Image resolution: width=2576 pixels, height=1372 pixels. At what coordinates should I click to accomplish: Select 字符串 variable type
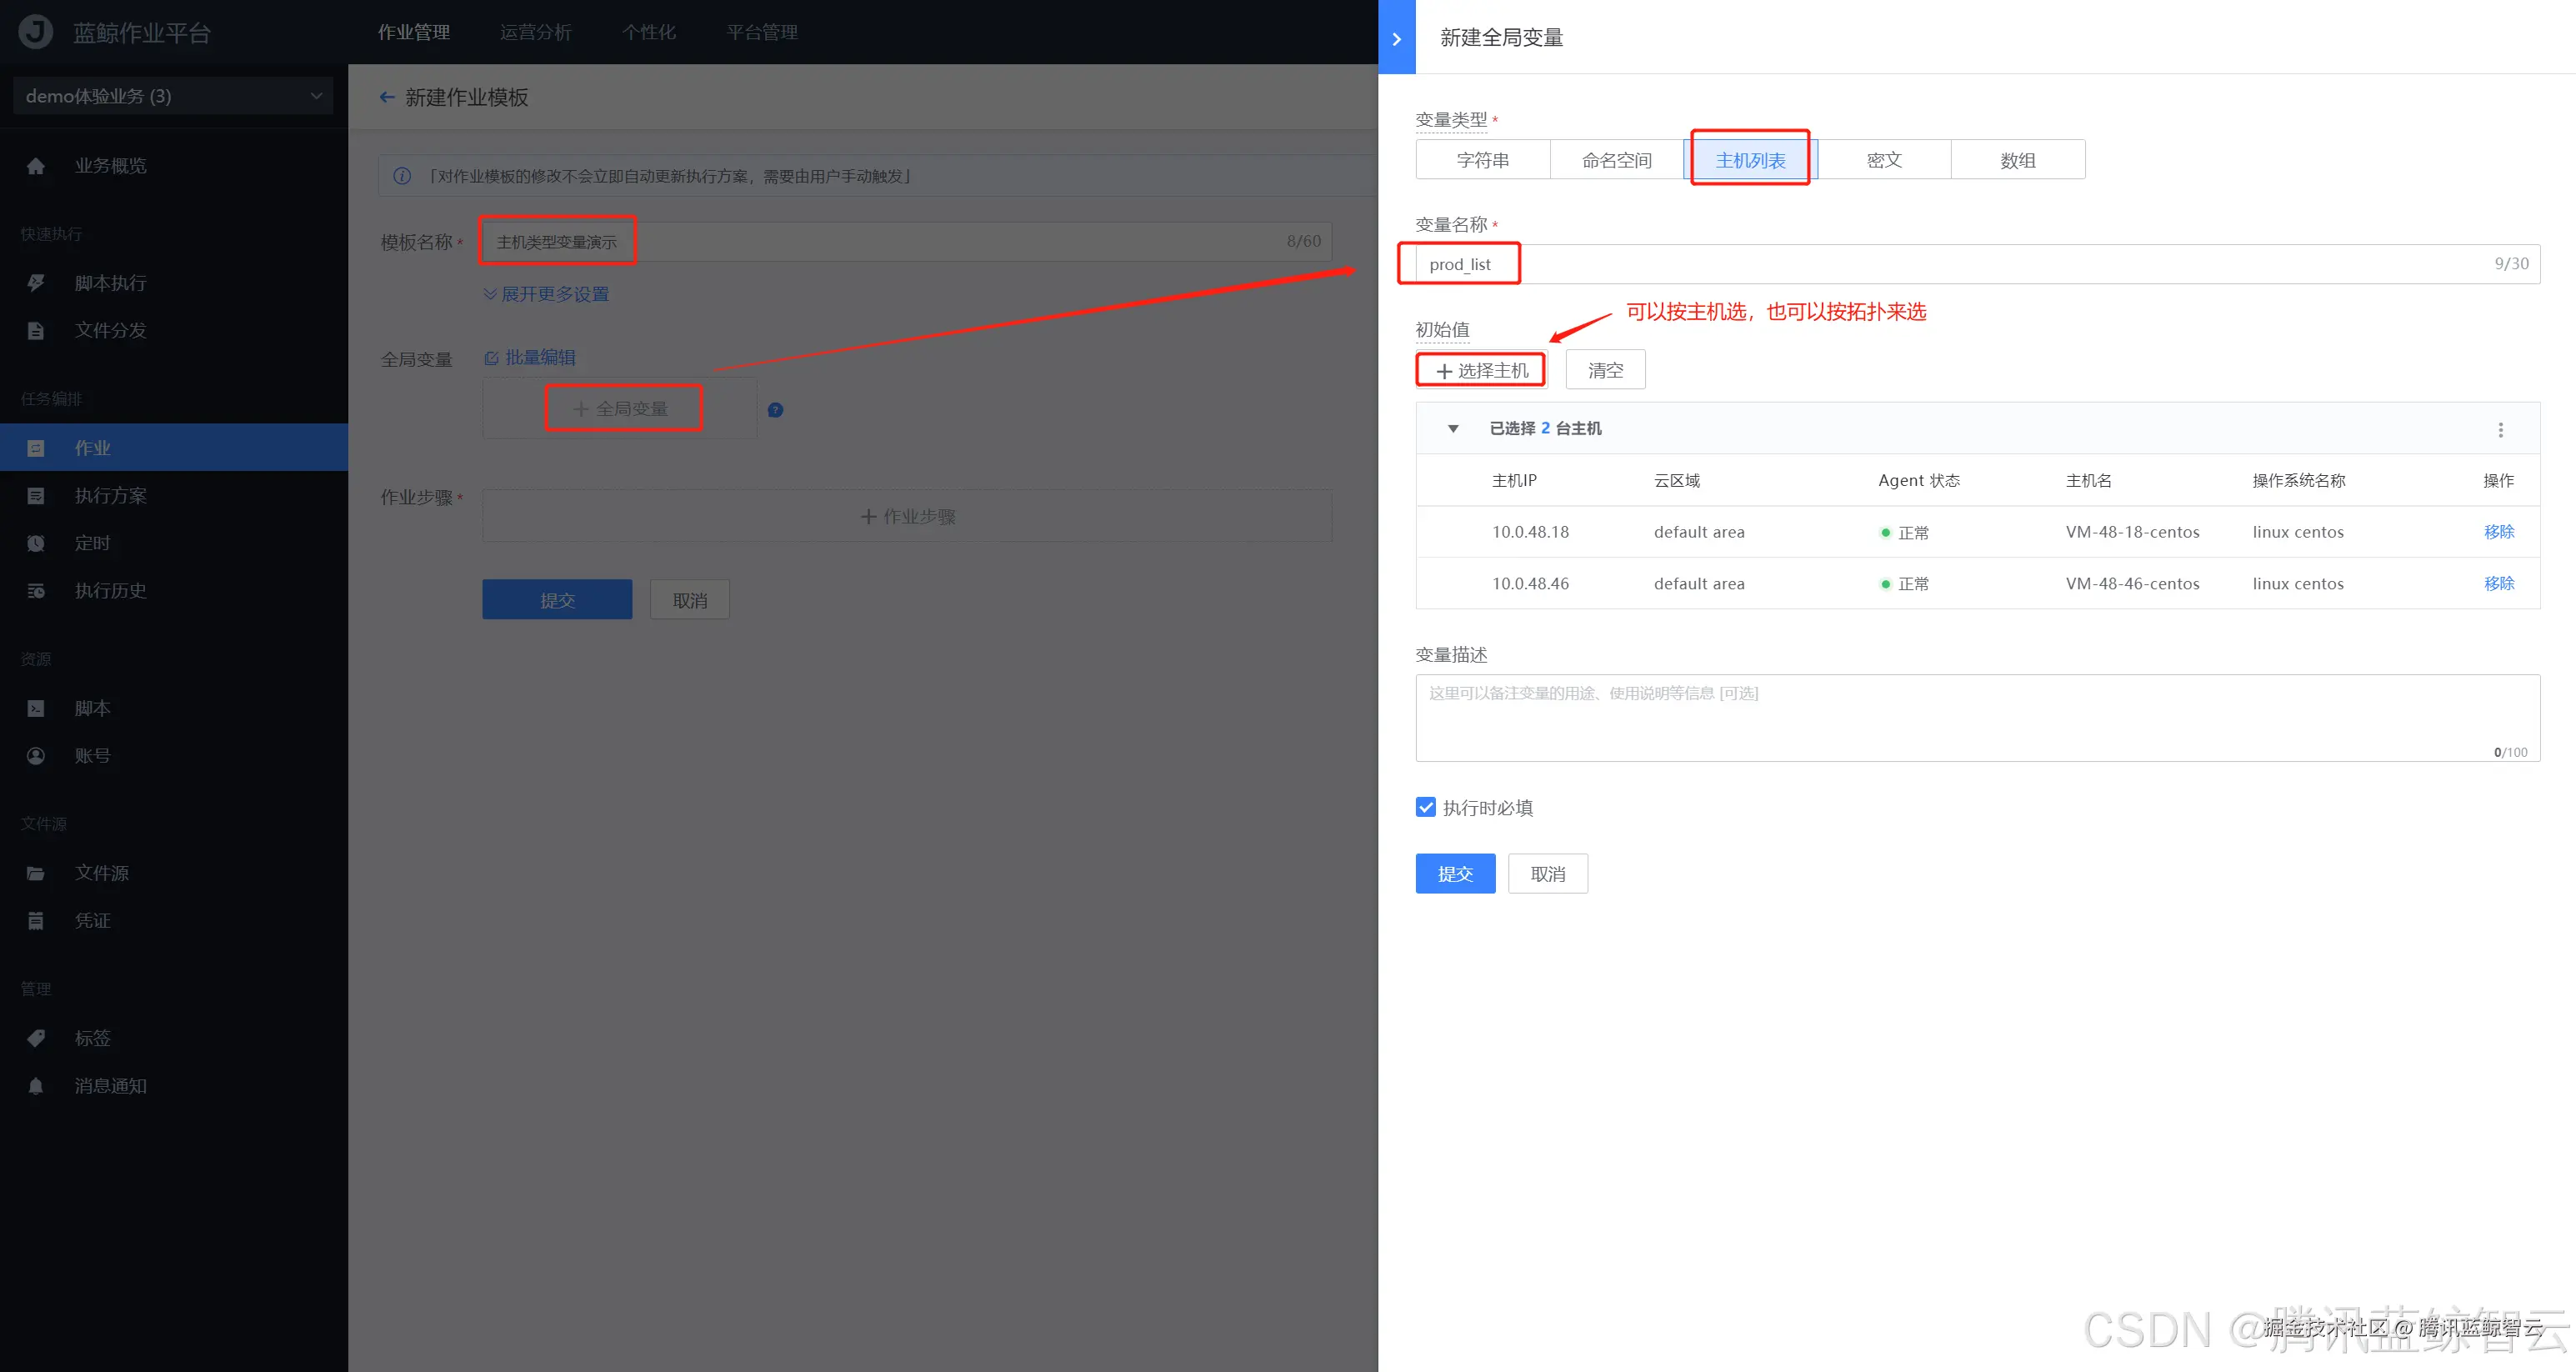(1482, 160)
